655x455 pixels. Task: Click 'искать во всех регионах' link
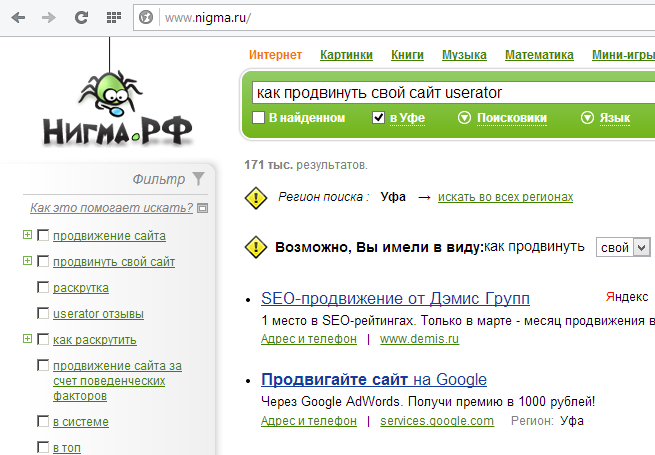[505, 197]
